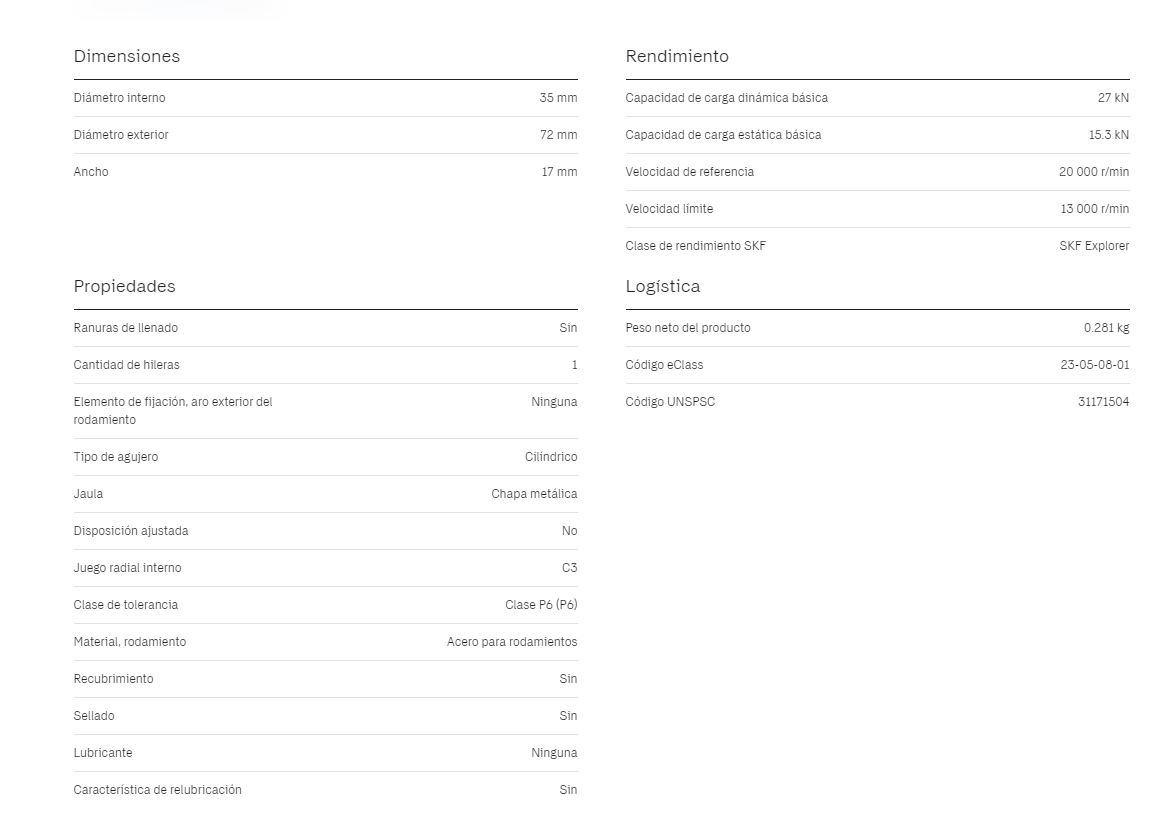This screenshot has width=1160, height=834.
Task: Click the Chapa metálica cage value
Action: coord(534,494)
